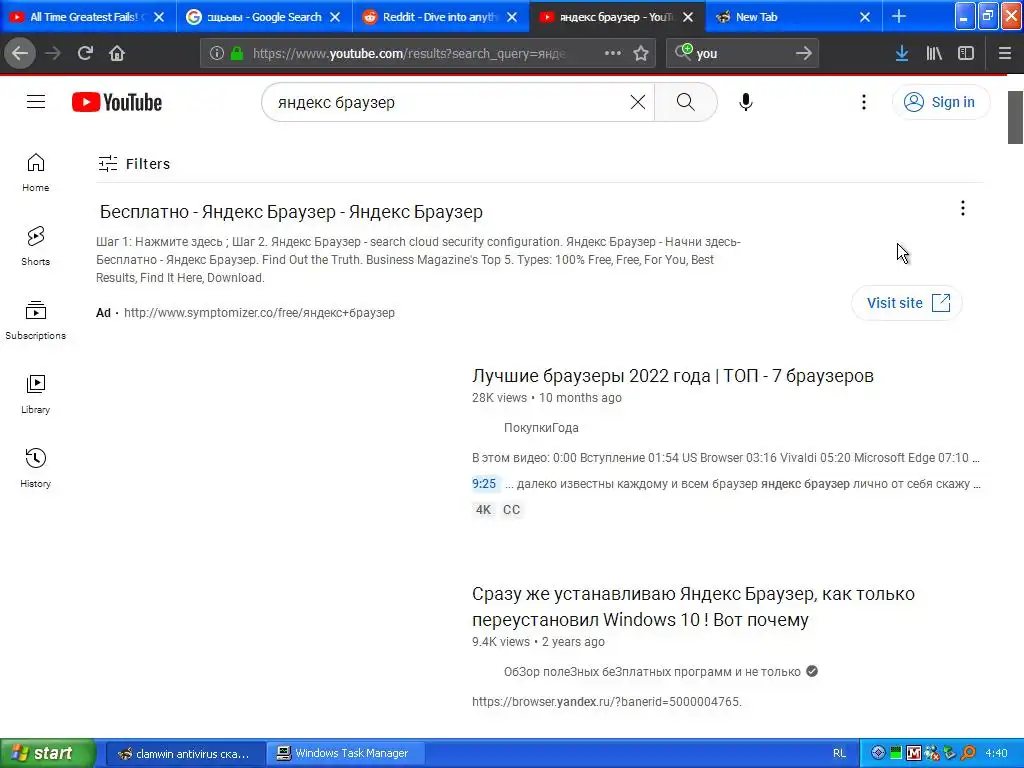Click the 4K badge on first video
Viewport: 1024px width, 768px height.
click(x=483, y=510)
